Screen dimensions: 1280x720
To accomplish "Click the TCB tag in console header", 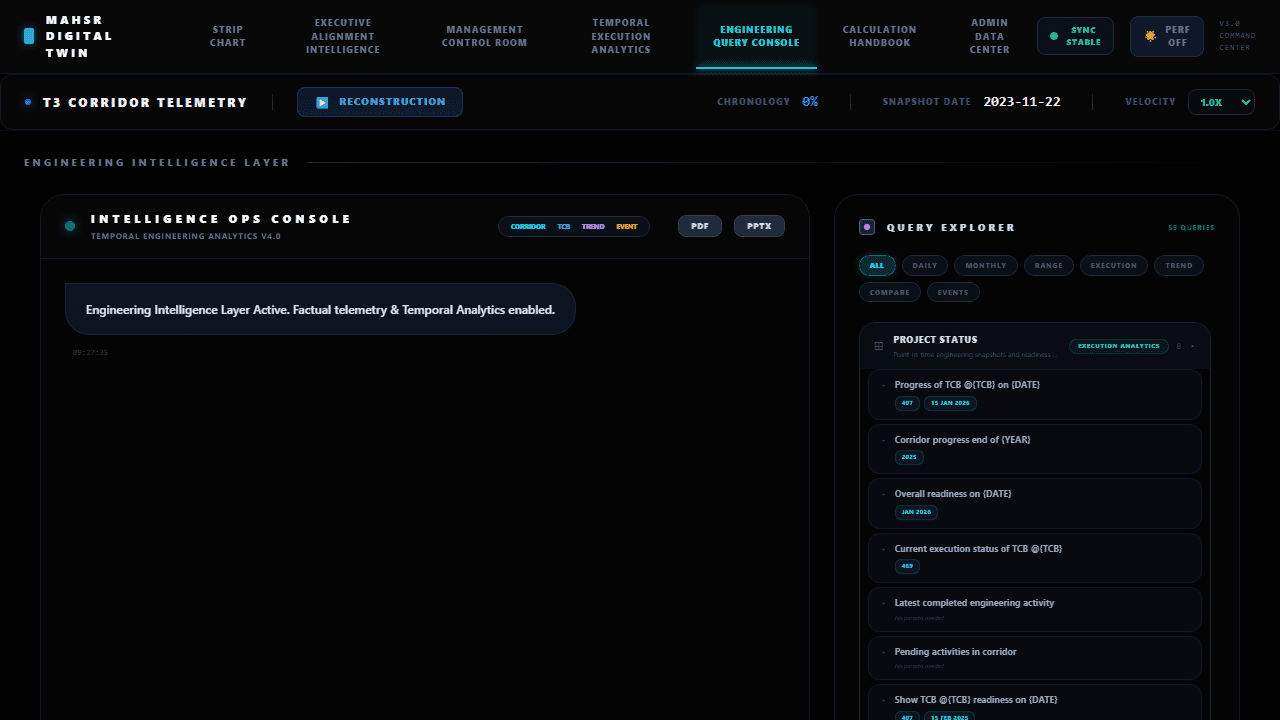I will pos(564,227).
